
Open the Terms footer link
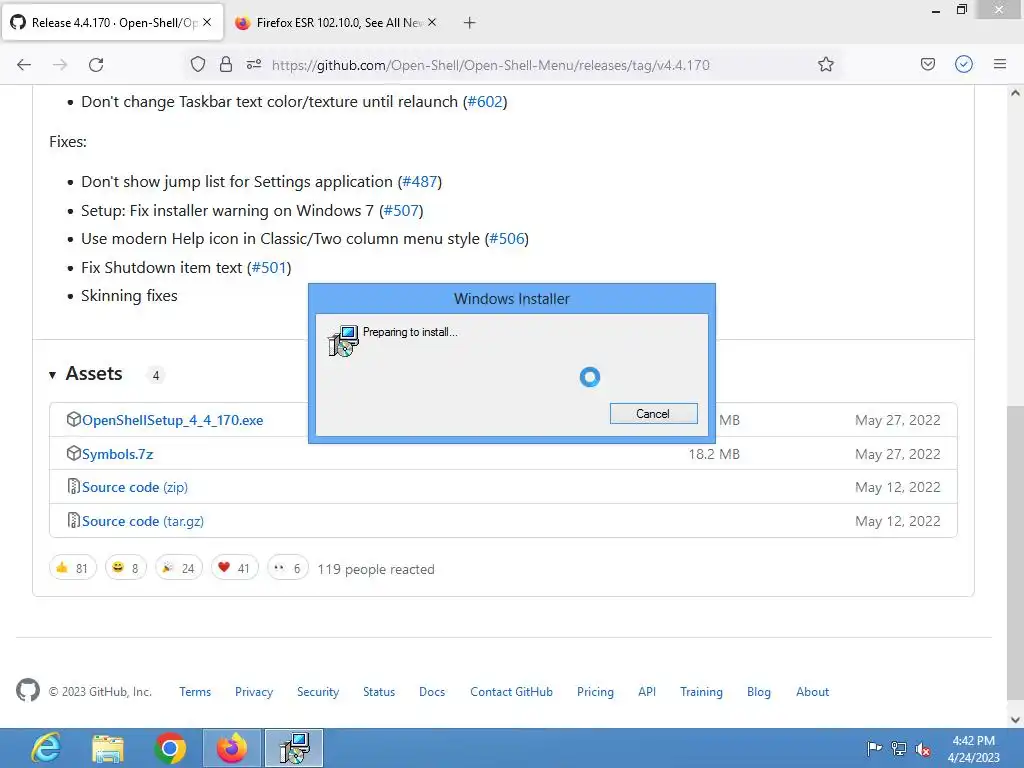click(195, 692)
